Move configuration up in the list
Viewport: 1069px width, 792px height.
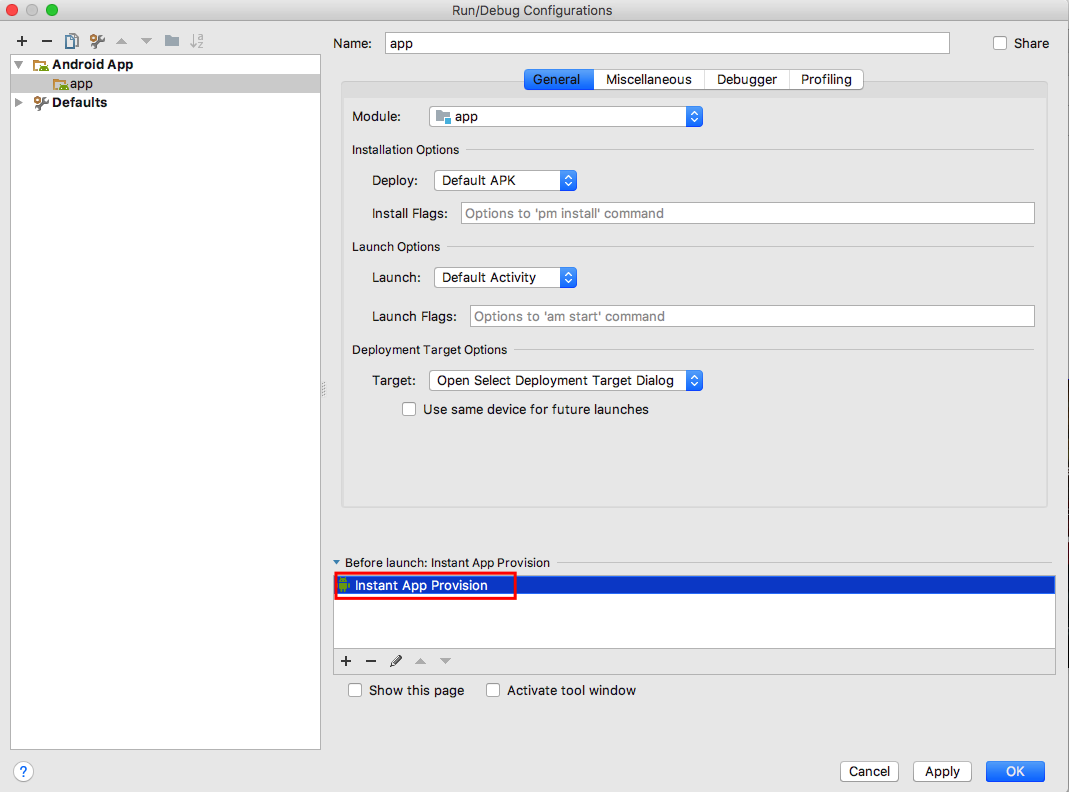(x=122, y=41)
